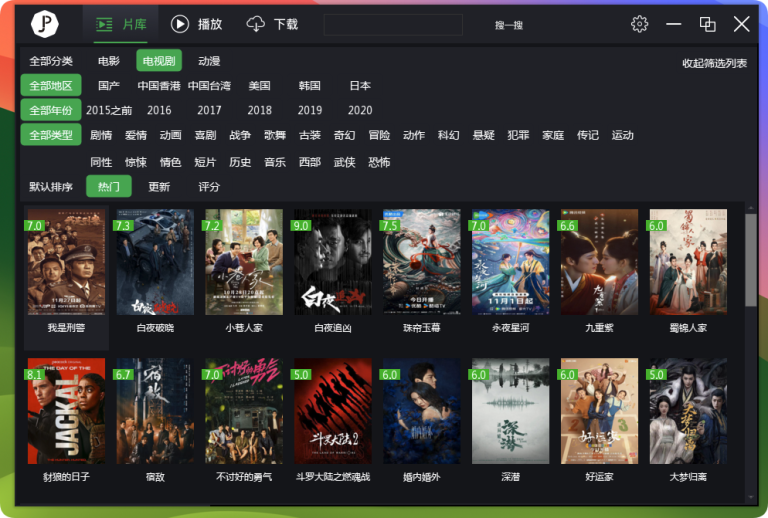Choose the 悬疑 genre filter
Screen dimensions: 768x518
click(x=483, y=136)
